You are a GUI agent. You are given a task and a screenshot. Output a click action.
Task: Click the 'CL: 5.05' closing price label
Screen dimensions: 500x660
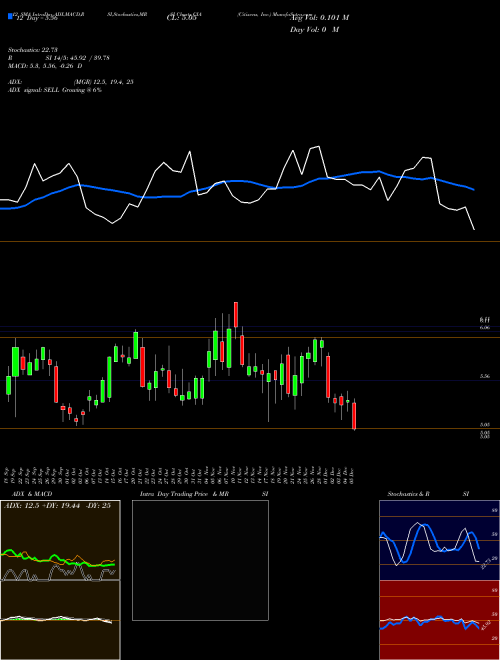pyautogui.click(x=182, y=17)
